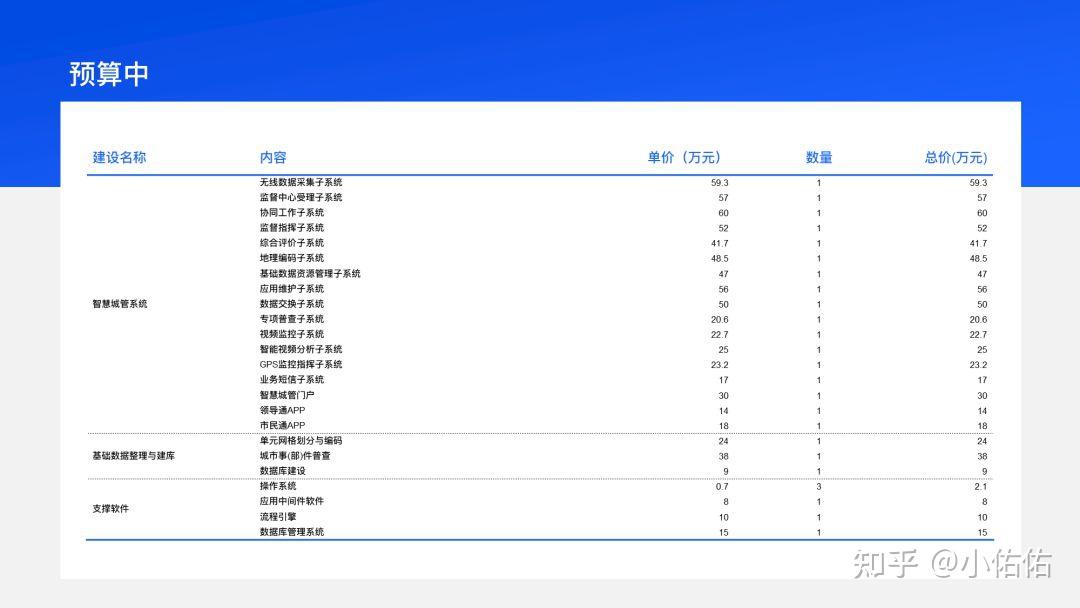The height and width of the screenshot is (608, 1080).
Task: Click the 无线数据采集子系统 row text
Action: pyautogui.click(x=301, y=182)
